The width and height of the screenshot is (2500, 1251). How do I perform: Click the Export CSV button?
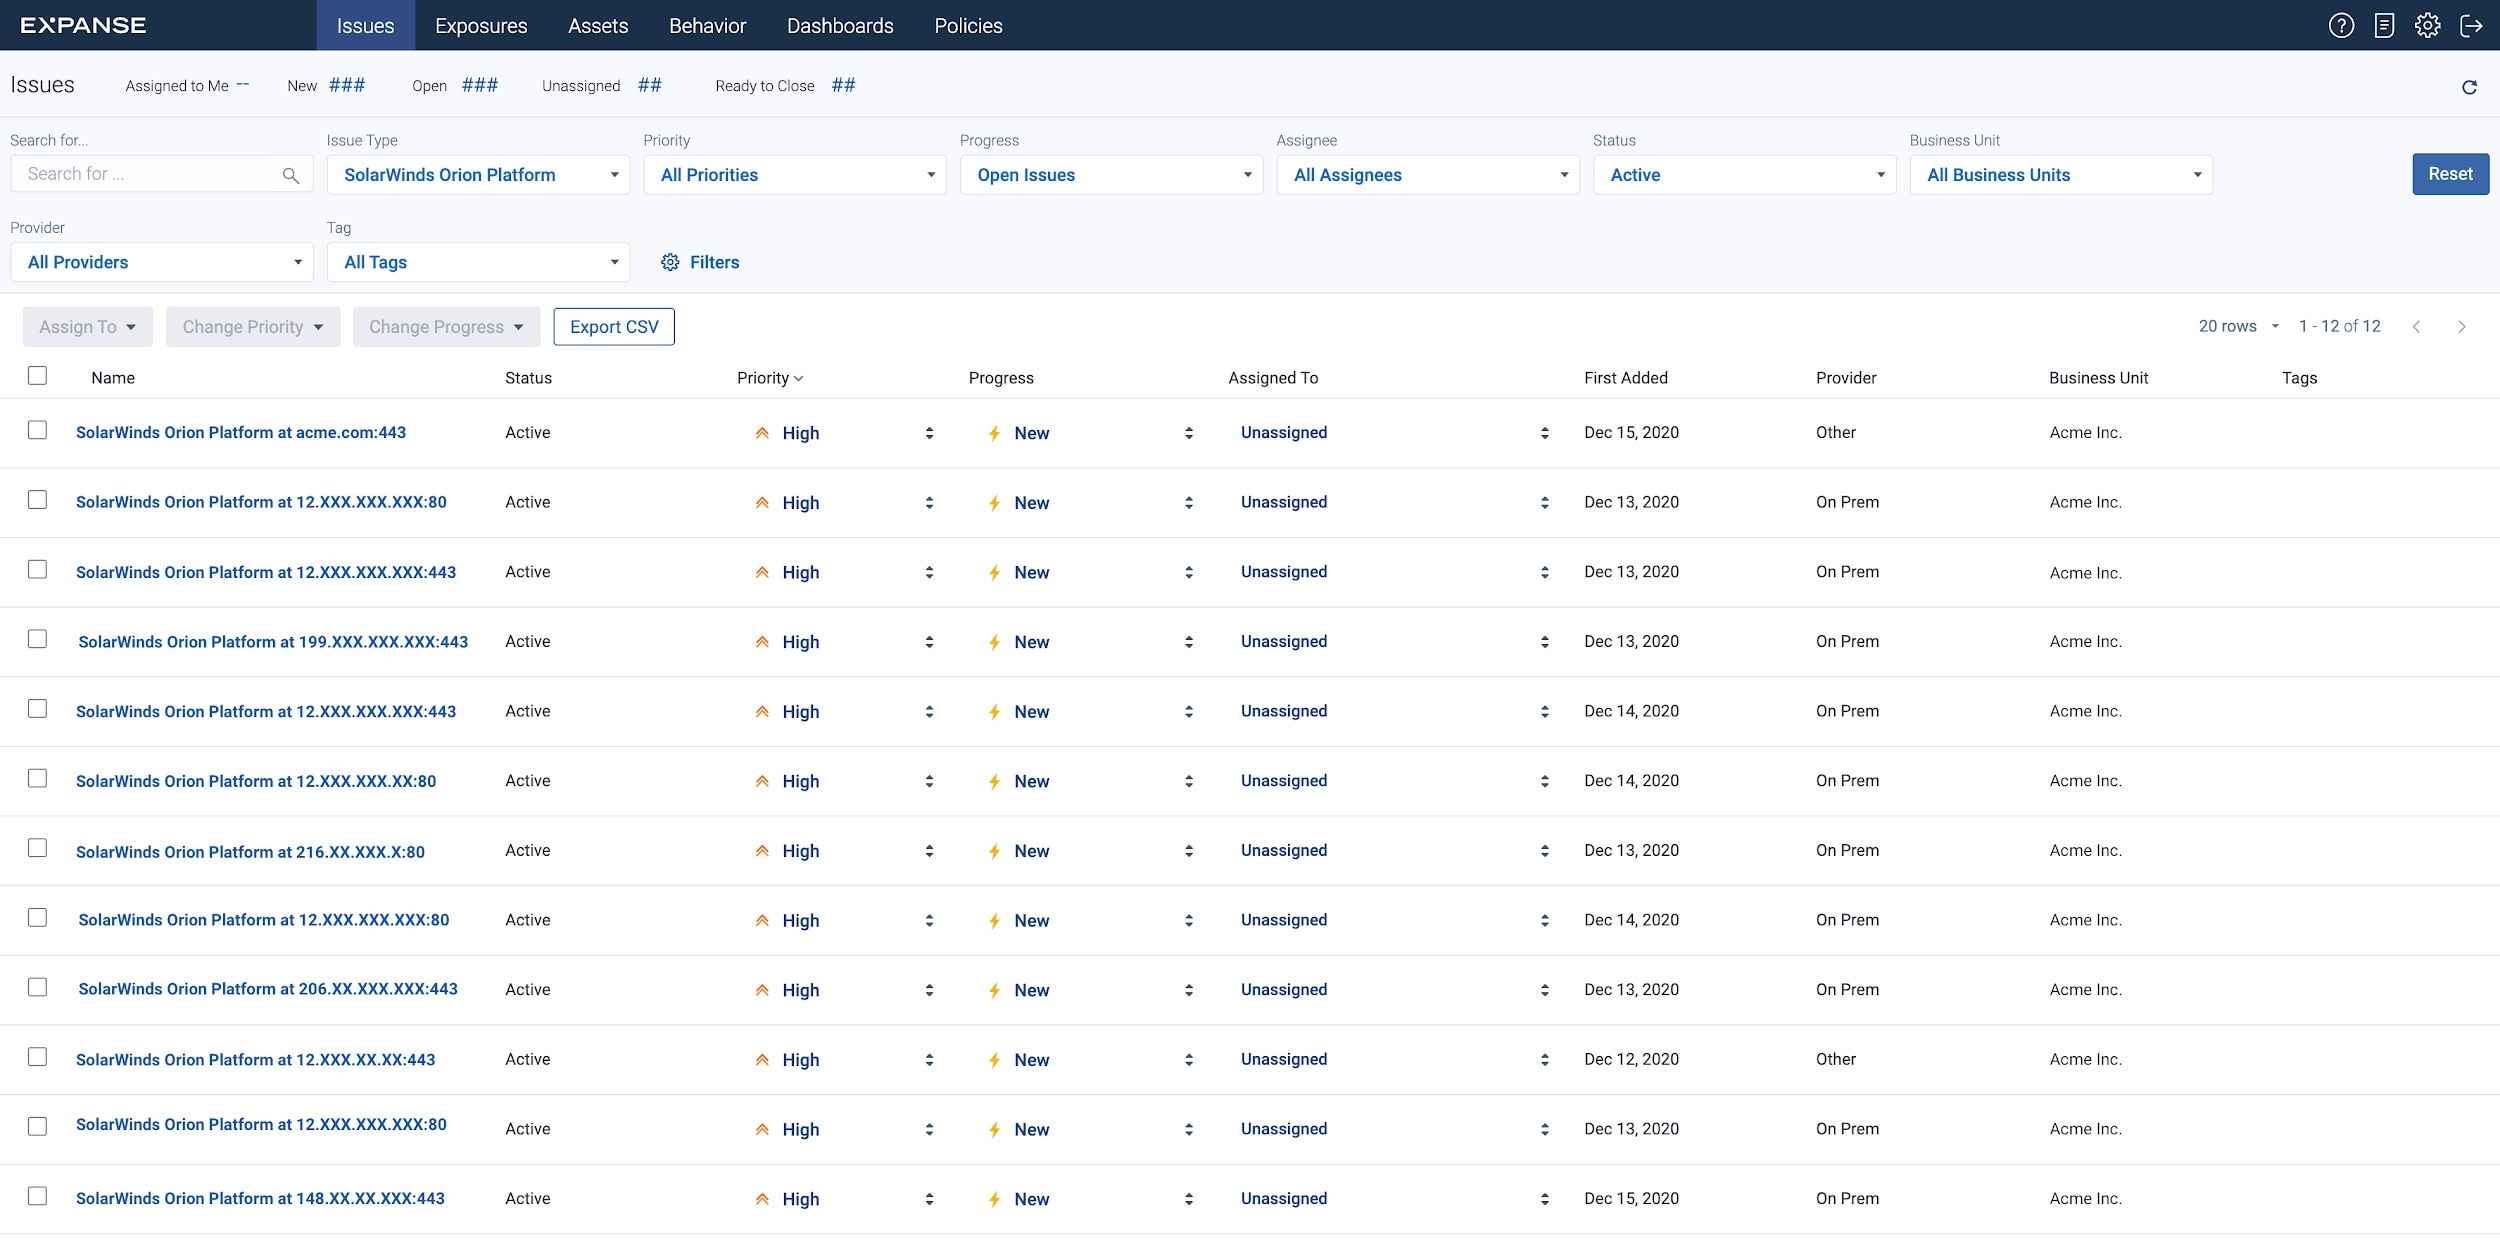click(614, 327)
